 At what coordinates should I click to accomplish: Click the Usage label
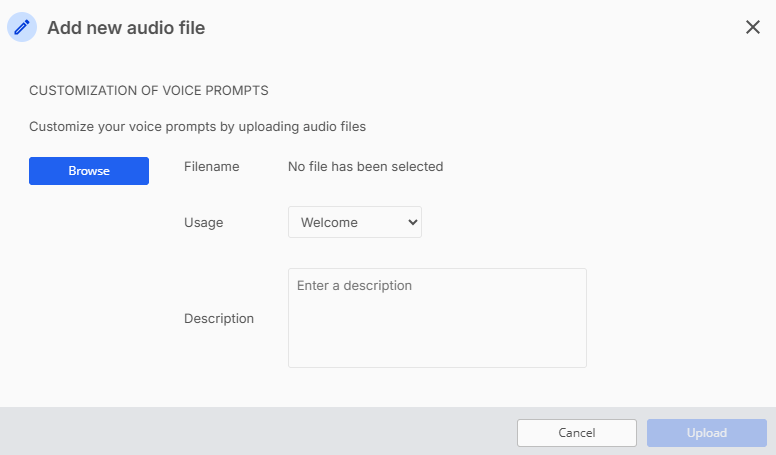coord(203,223)
